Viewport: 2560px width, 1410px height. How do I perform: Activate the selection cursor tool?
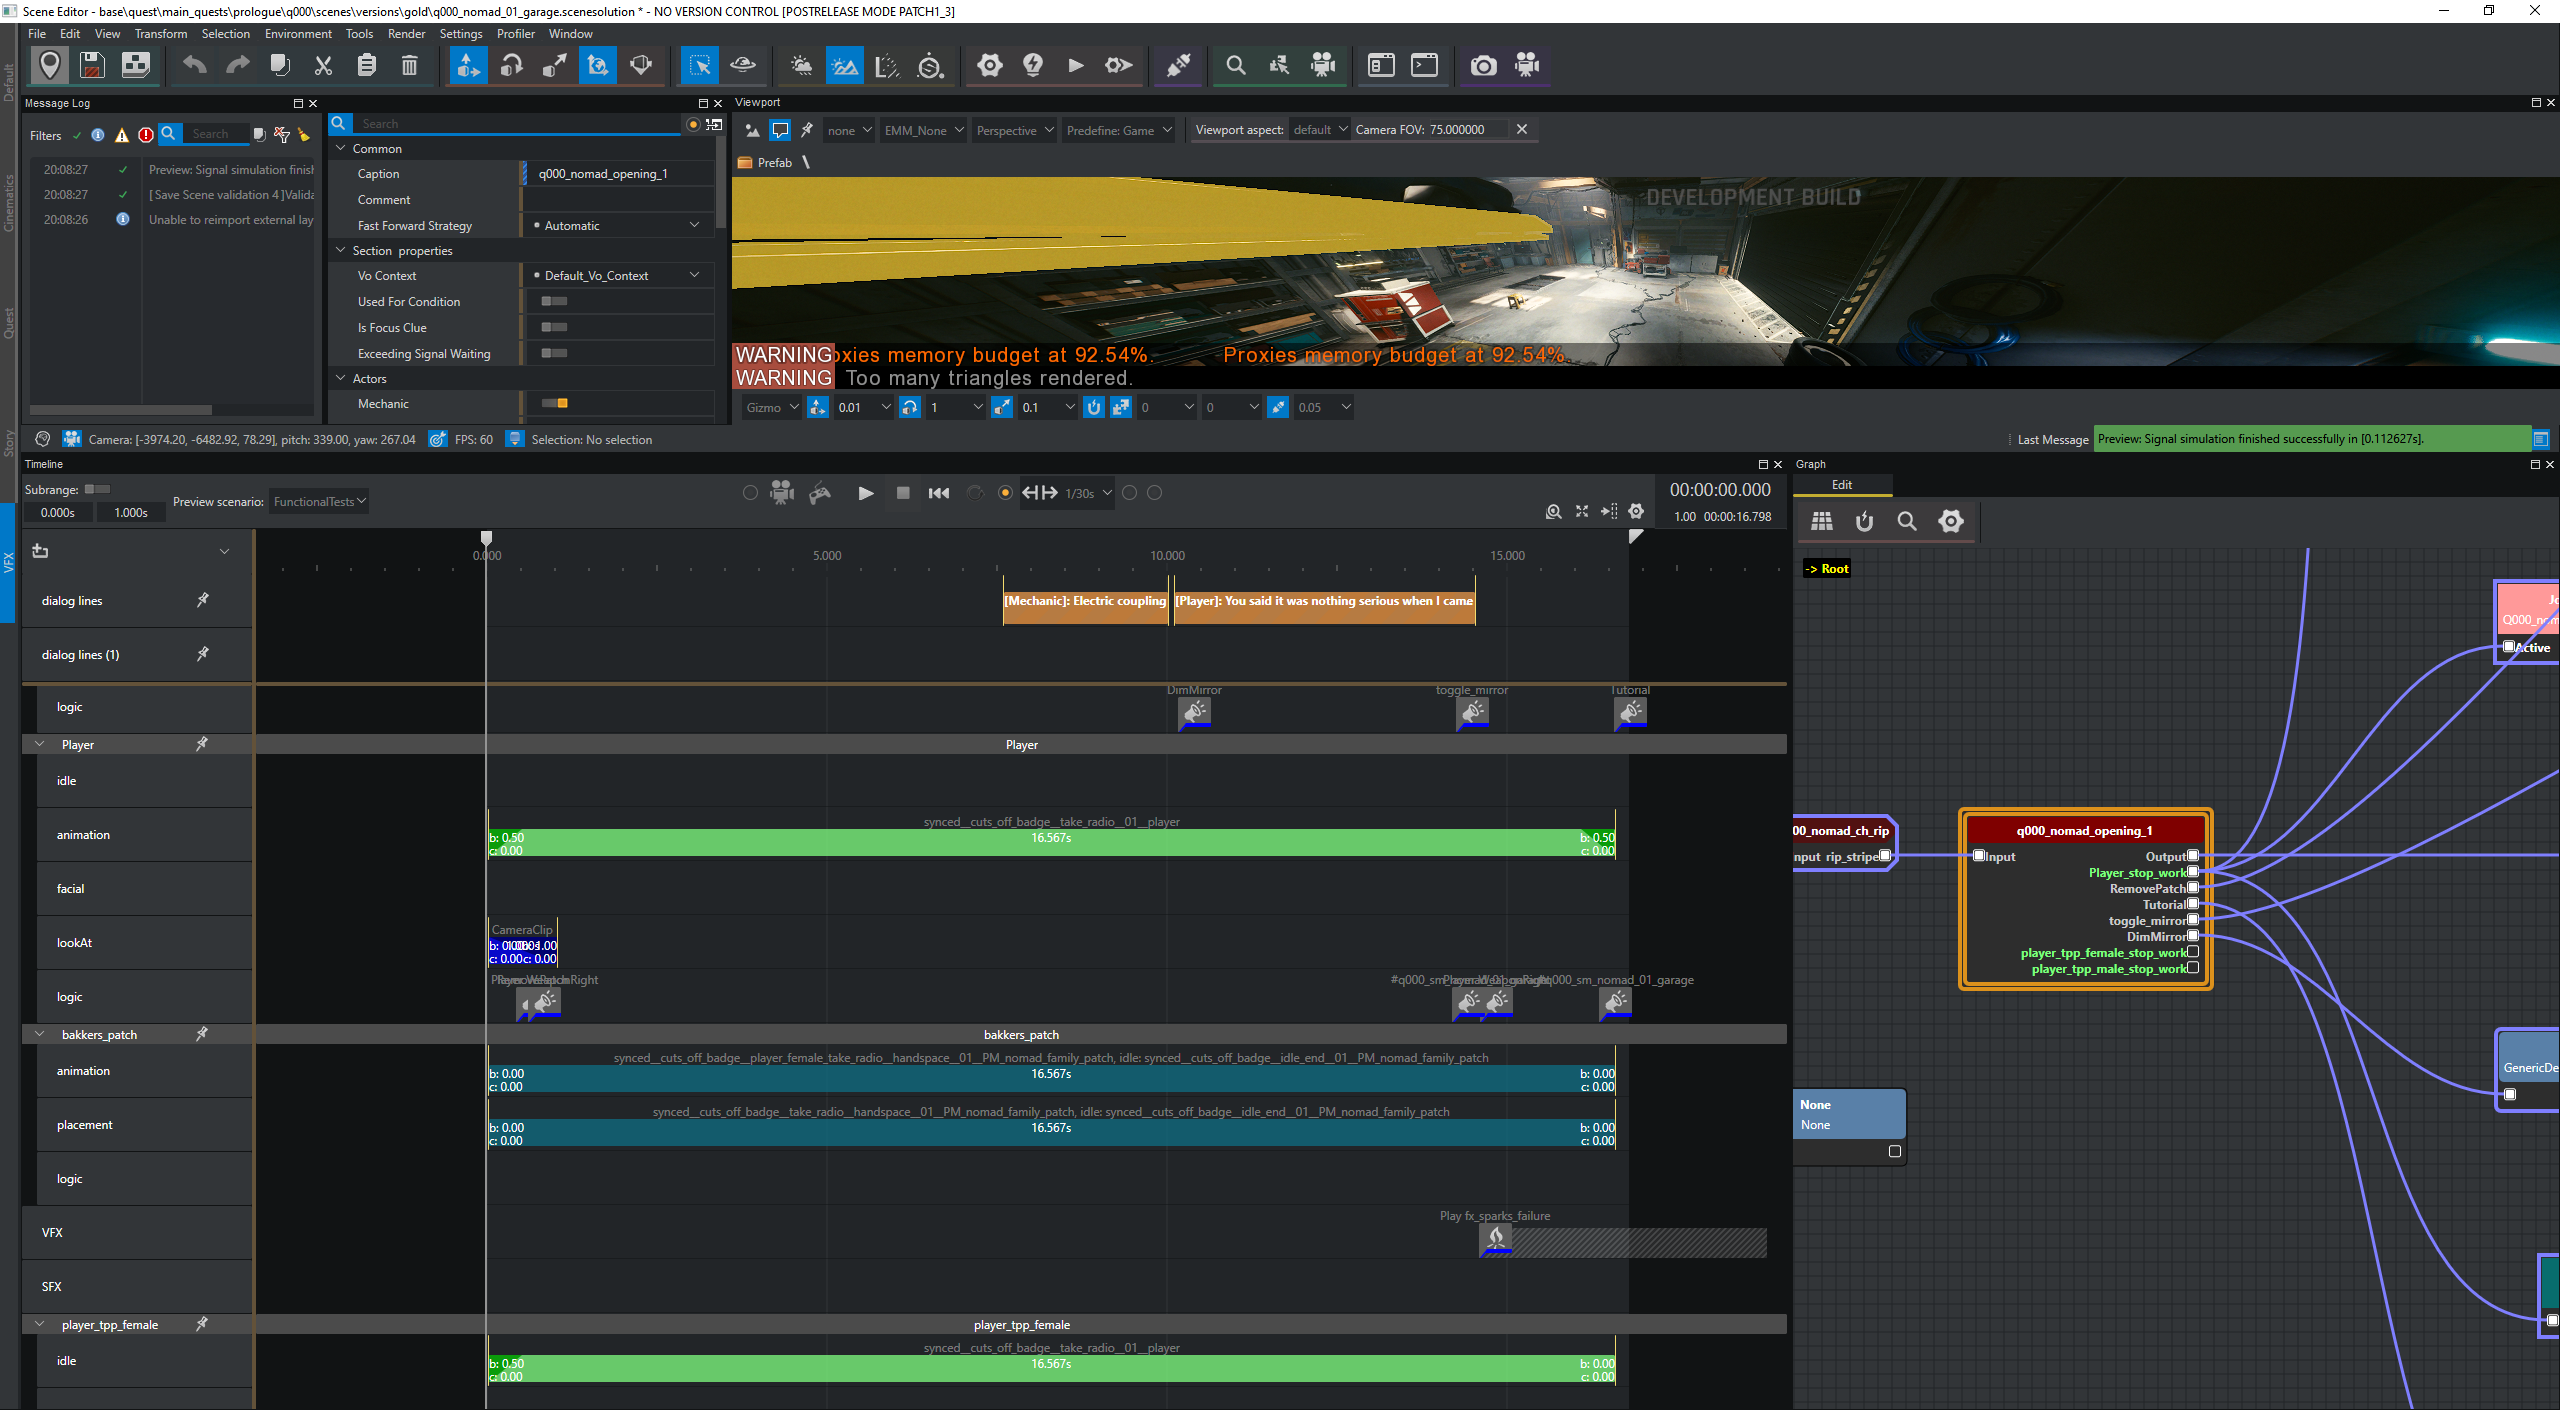700,66
